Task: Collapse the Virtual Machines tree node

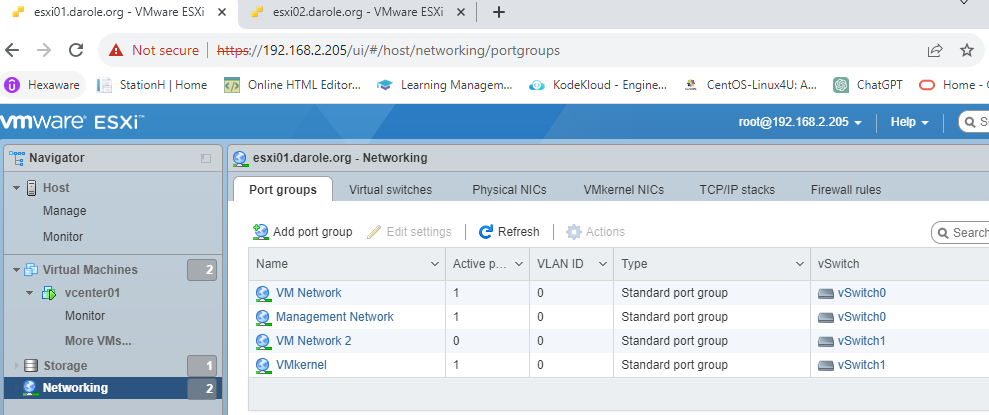Action: (x=16, y=270)
